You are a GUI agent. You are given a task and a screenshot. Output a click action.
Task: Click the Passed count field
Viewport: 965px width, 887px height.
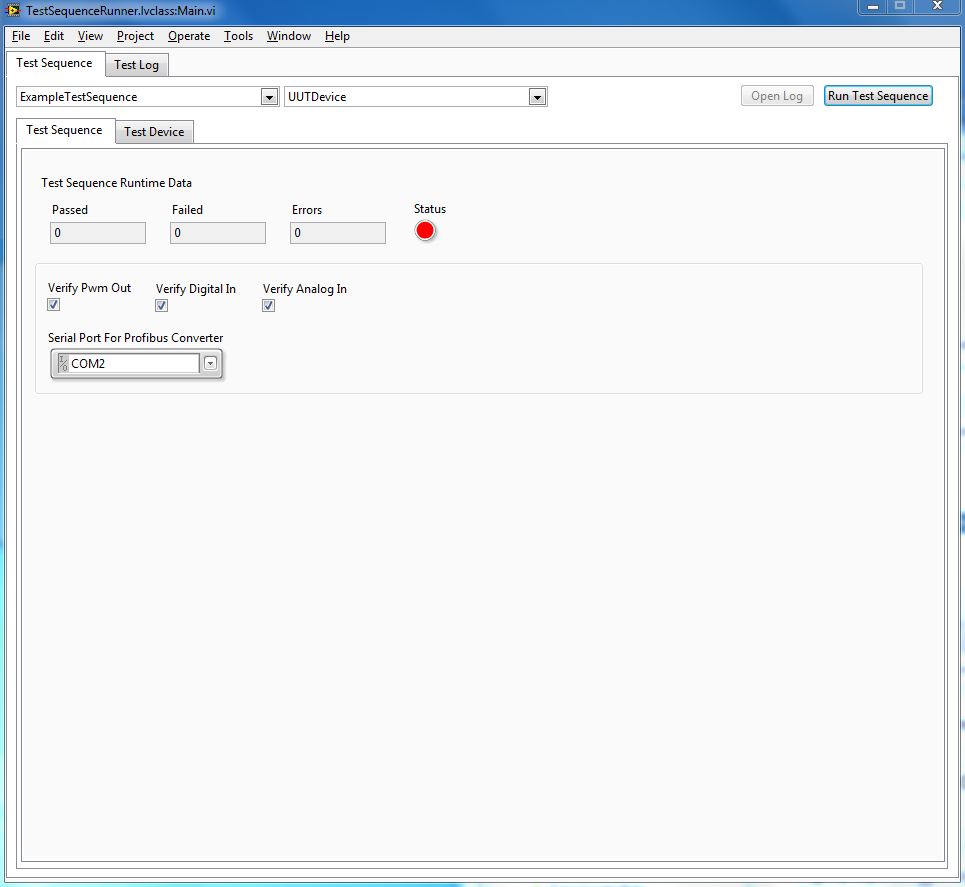click(x=97, y=232)
